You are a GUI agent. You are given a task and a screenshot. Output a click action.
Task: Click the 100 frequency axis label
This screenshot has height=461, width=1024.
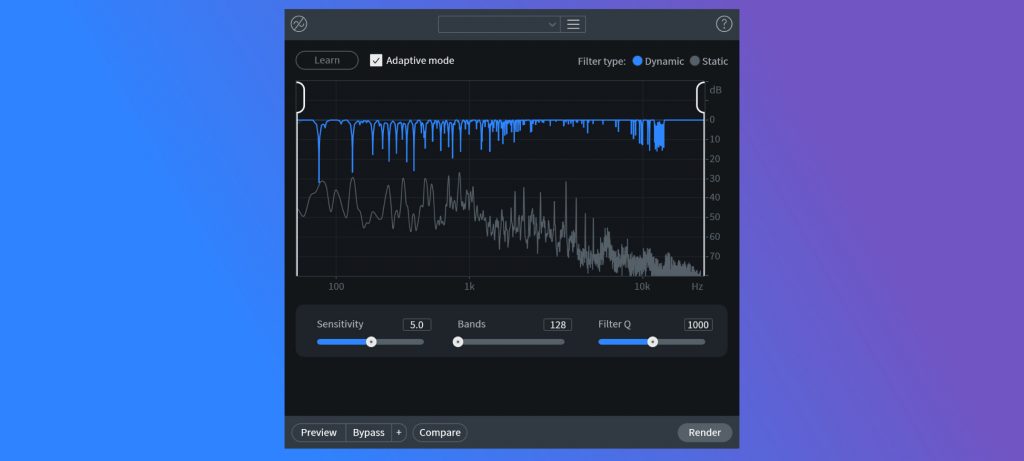point(336,287)
